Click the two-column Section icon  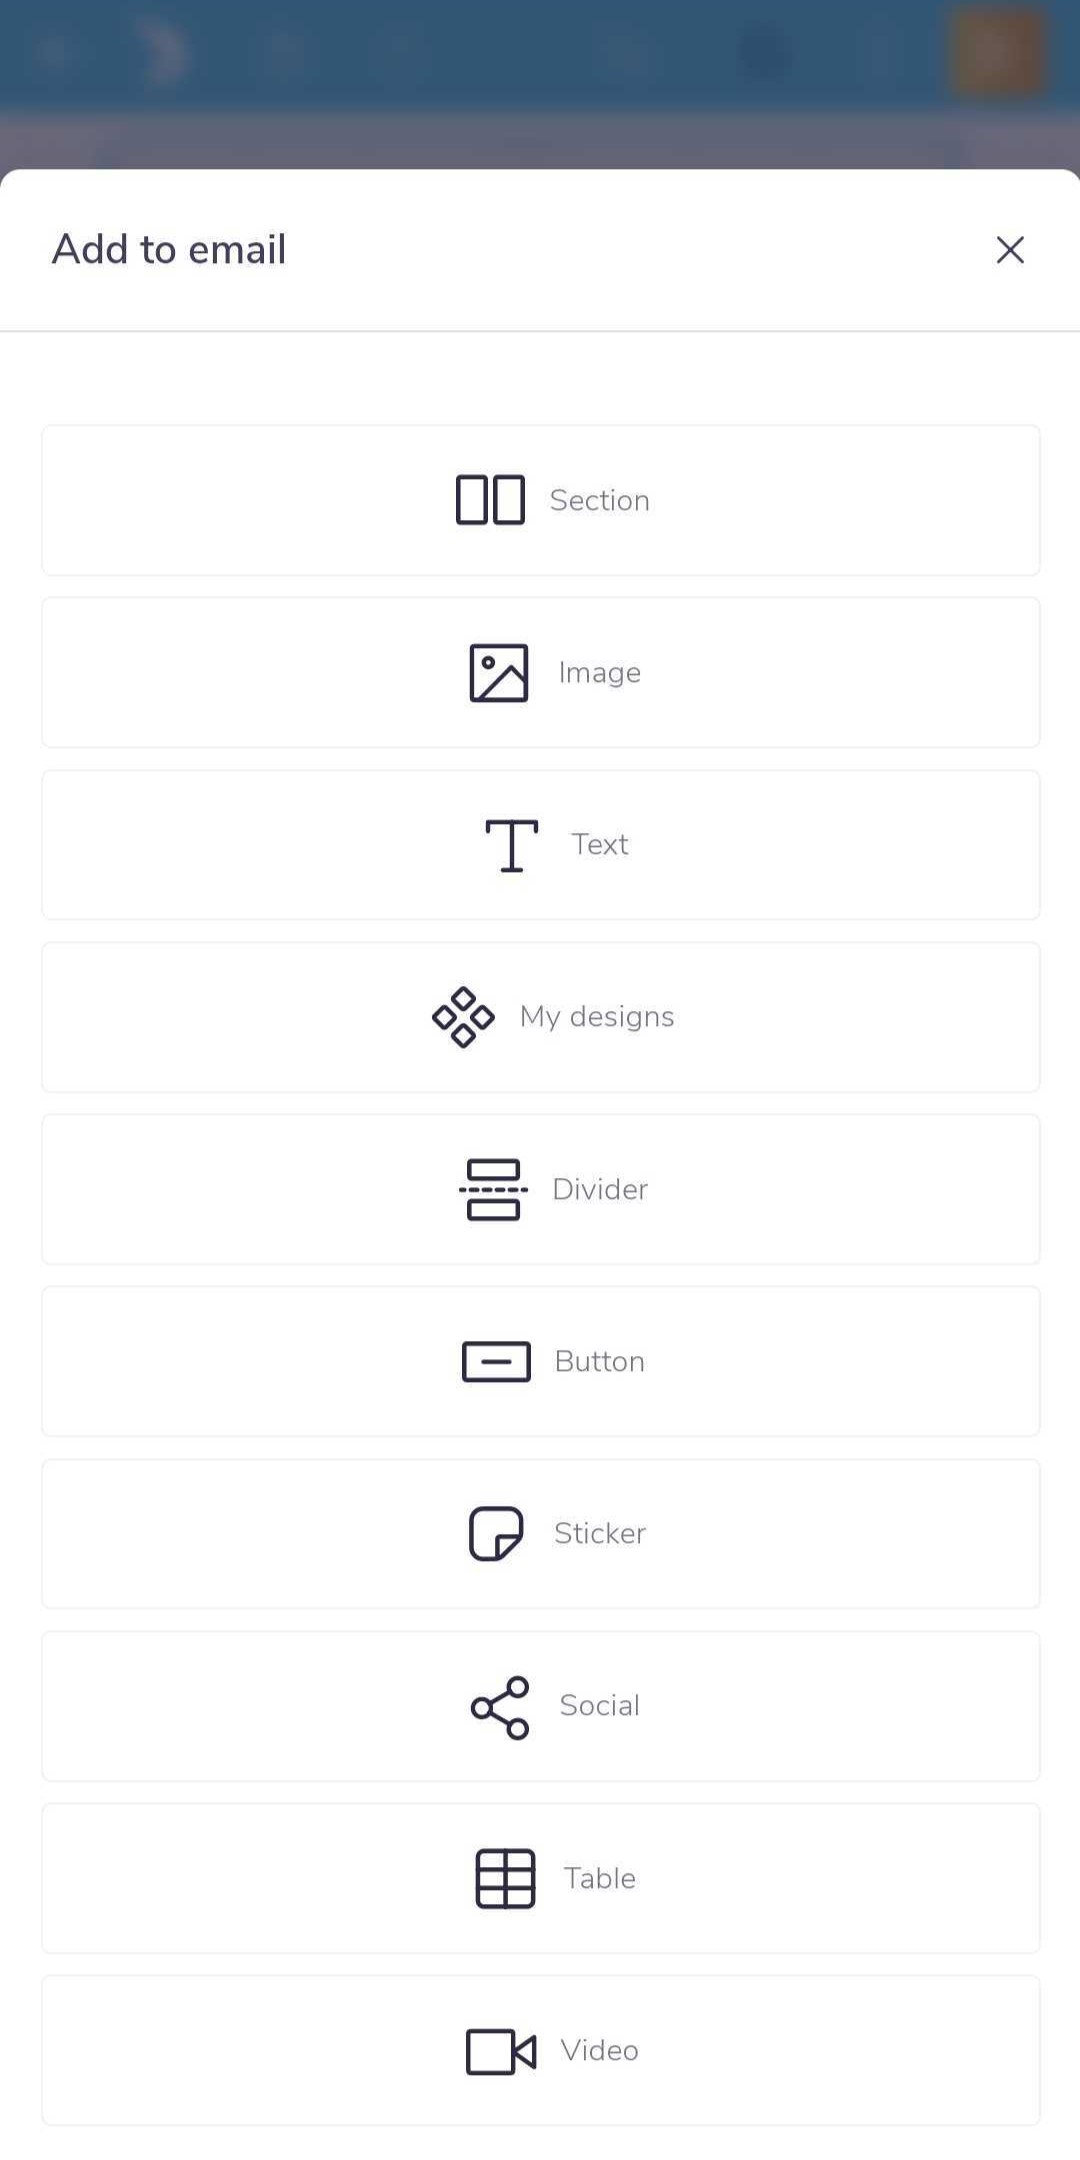tap(490, 500)
